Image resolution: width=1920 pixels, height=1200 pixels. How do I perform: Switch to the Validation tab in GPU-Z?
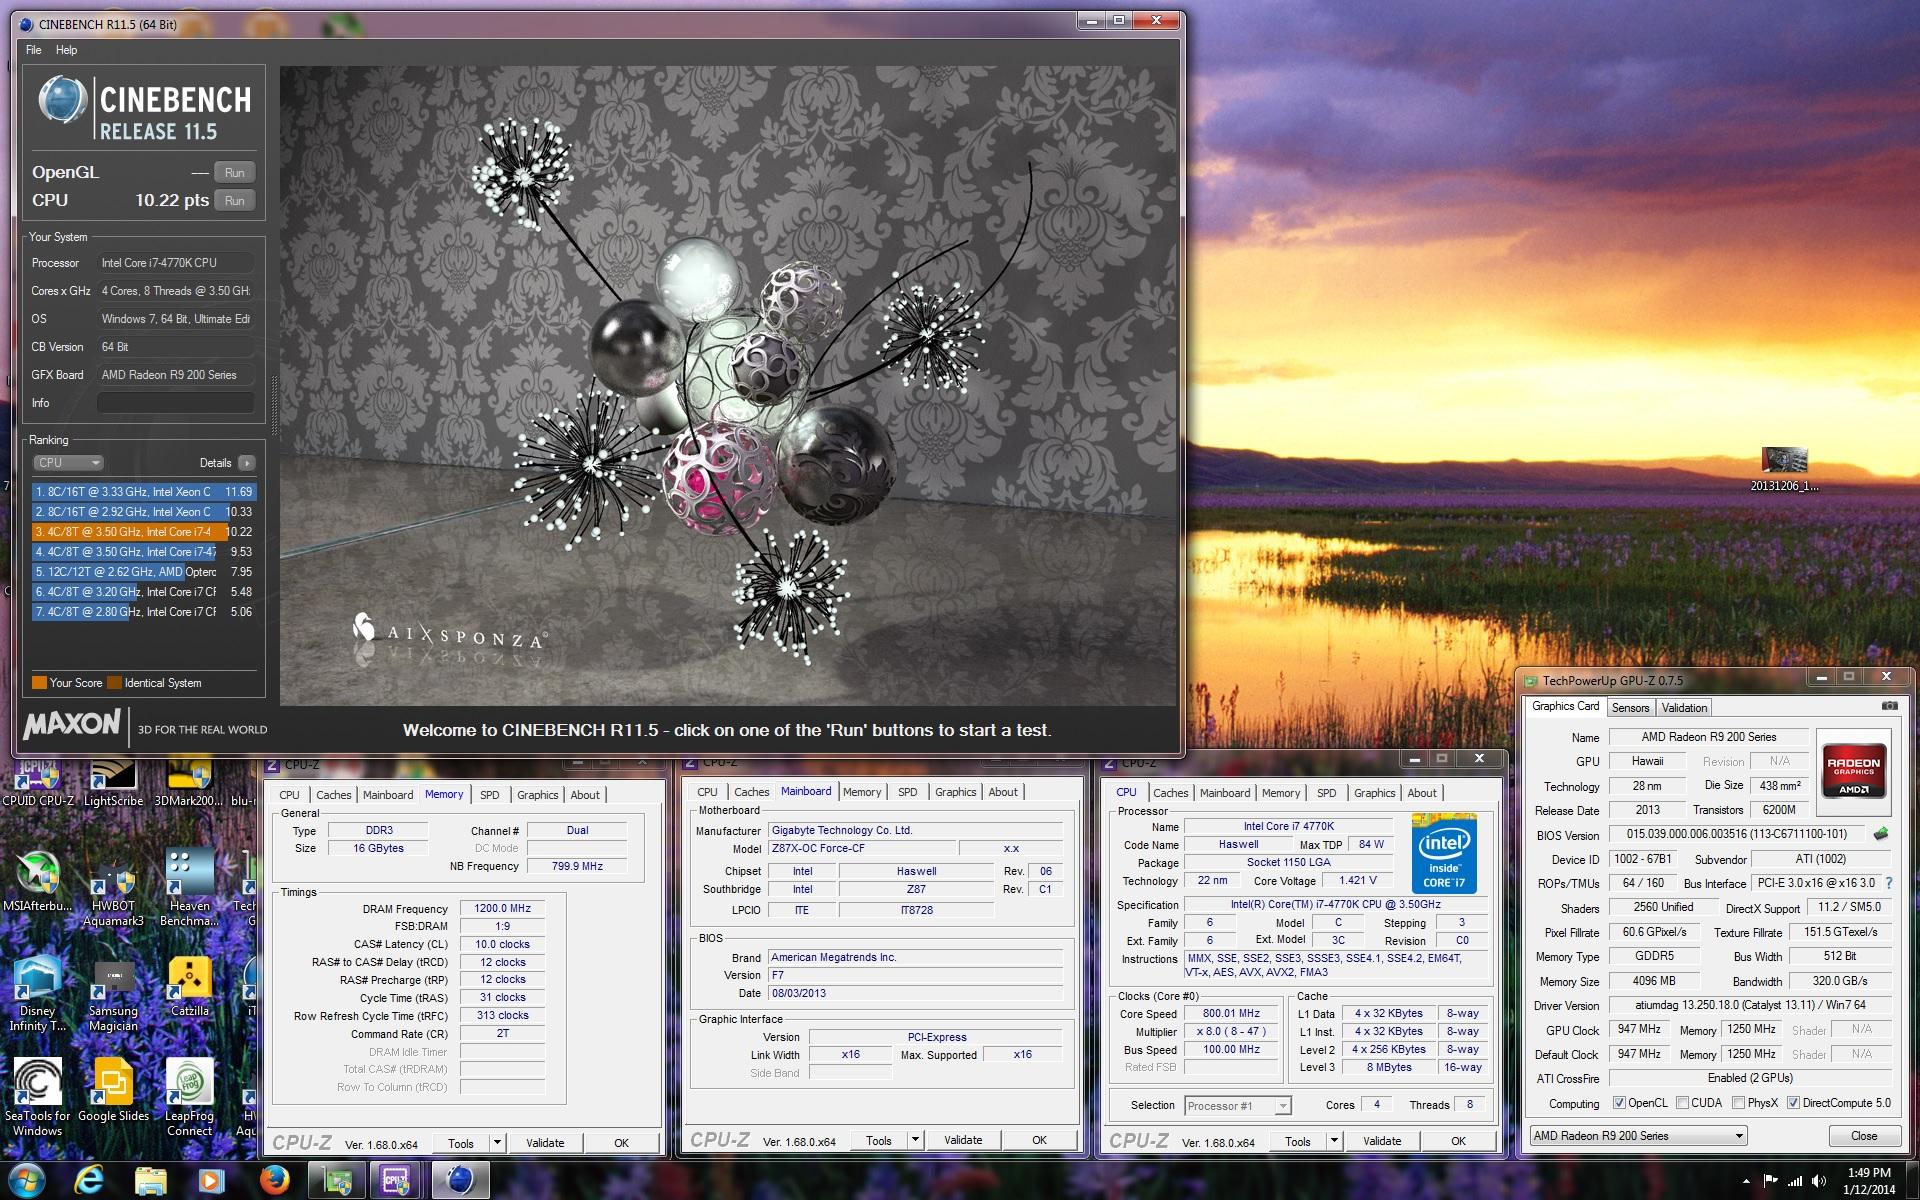[1684, 708]
